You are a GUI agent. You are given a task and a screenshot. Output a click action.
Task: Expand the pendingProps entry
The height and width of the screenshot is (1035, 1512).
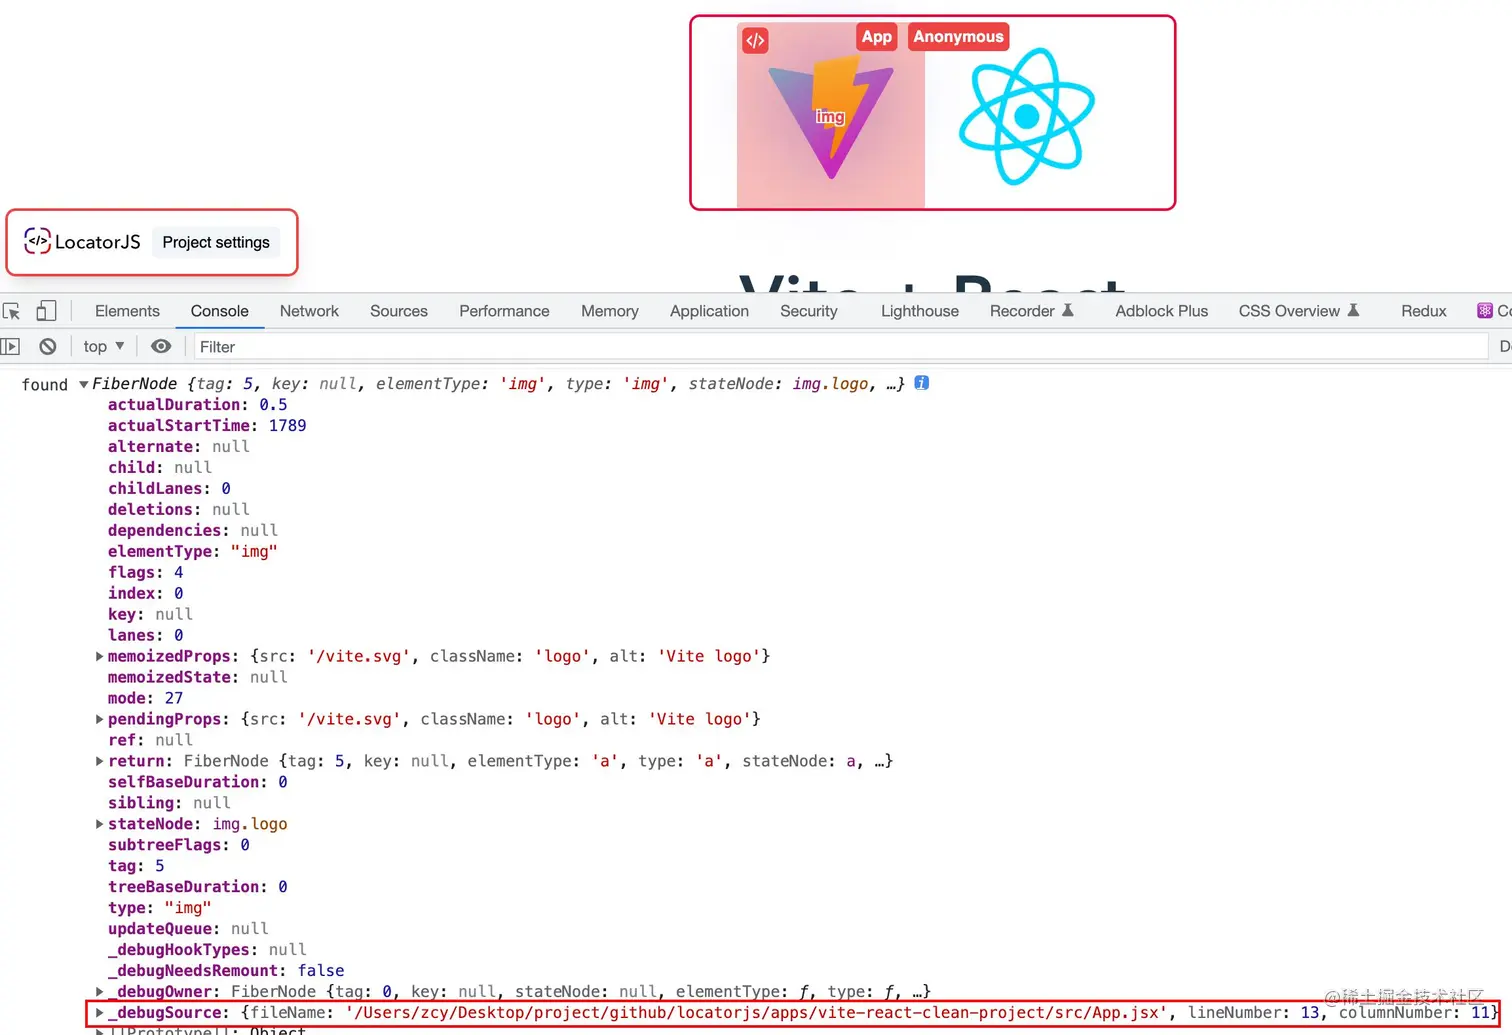click(x=99, y=719)
